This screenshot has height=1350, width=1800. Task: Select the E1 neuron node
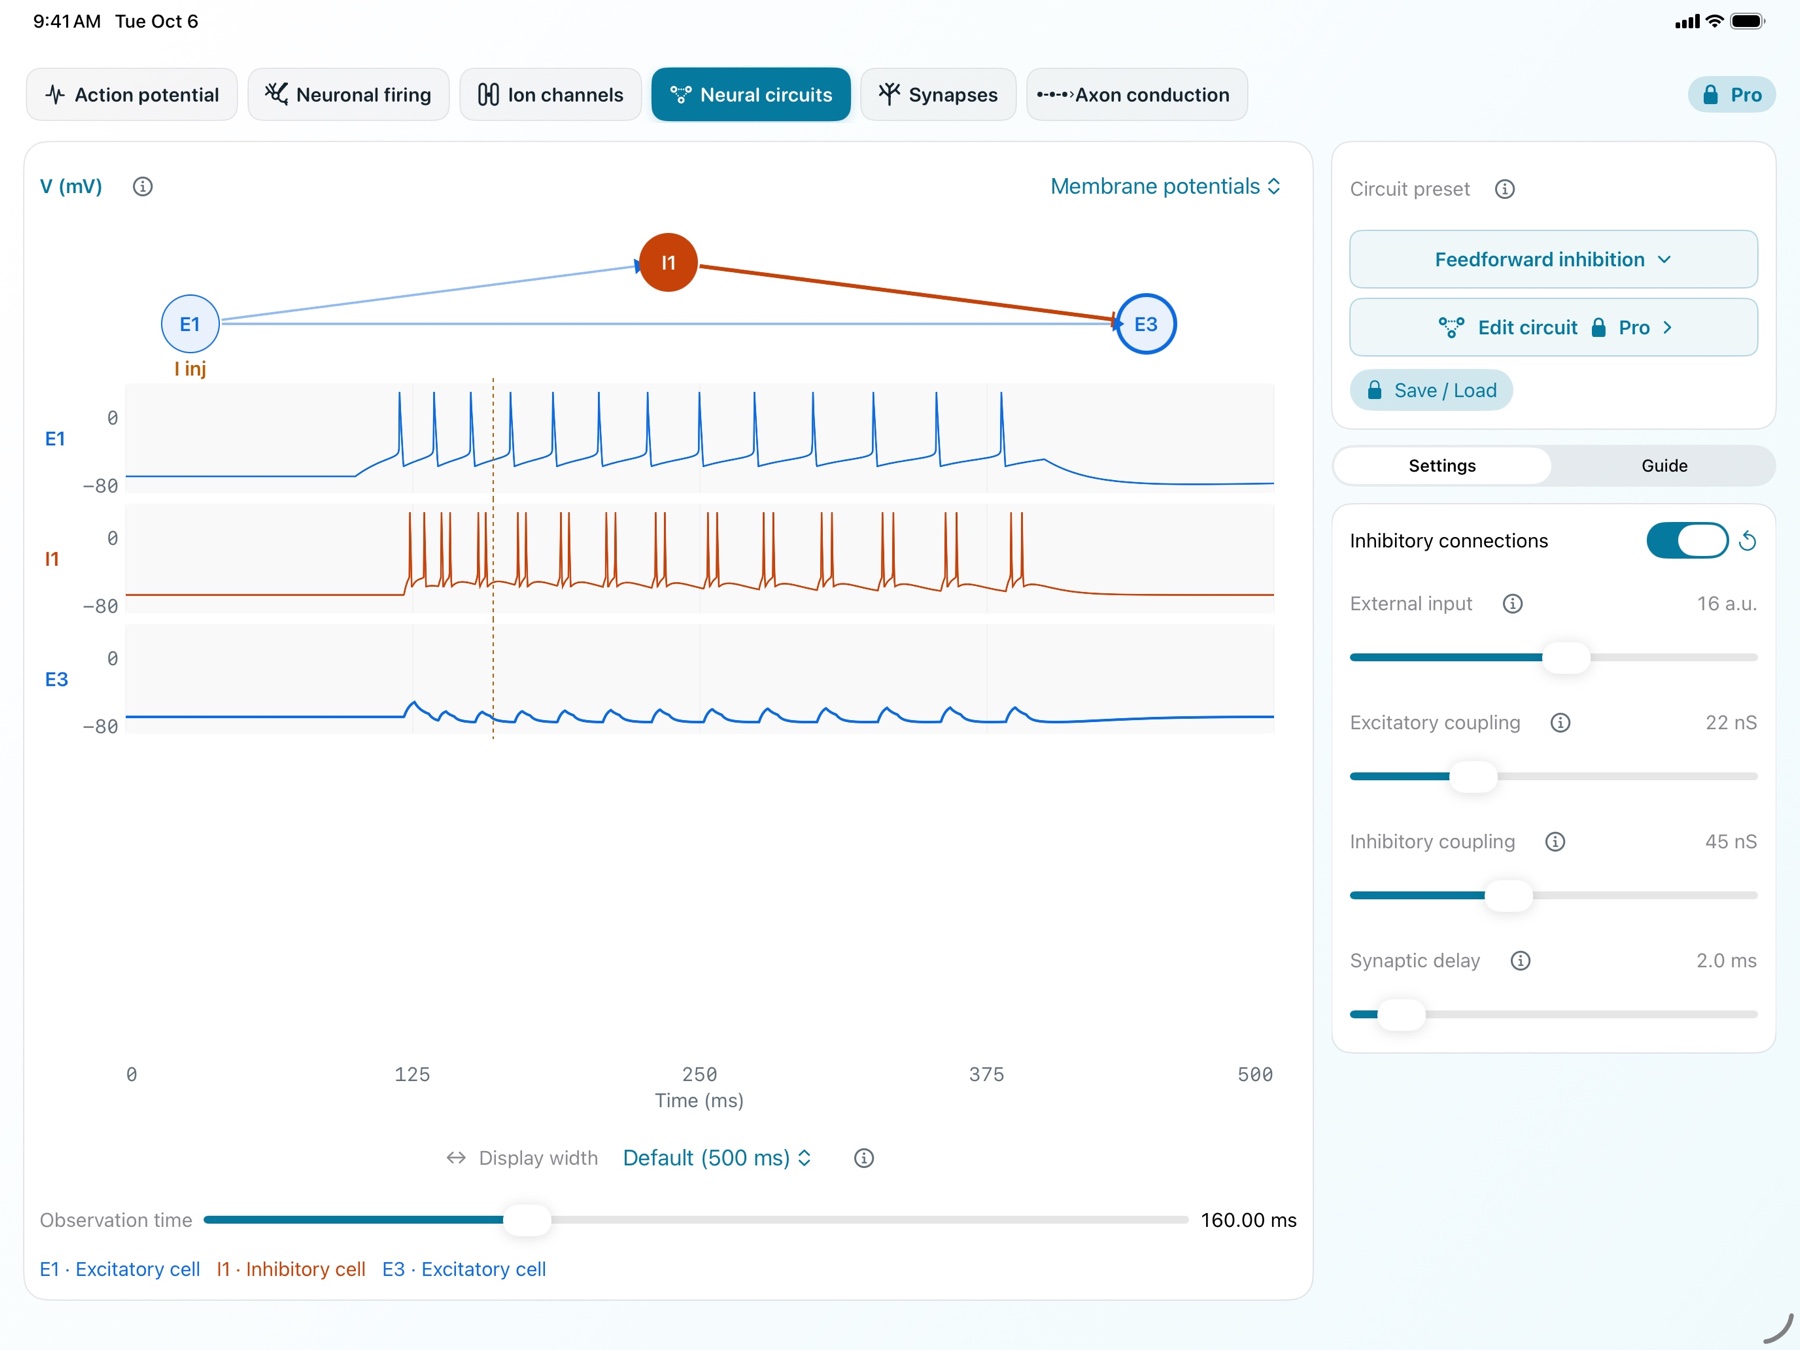(190, 324)
